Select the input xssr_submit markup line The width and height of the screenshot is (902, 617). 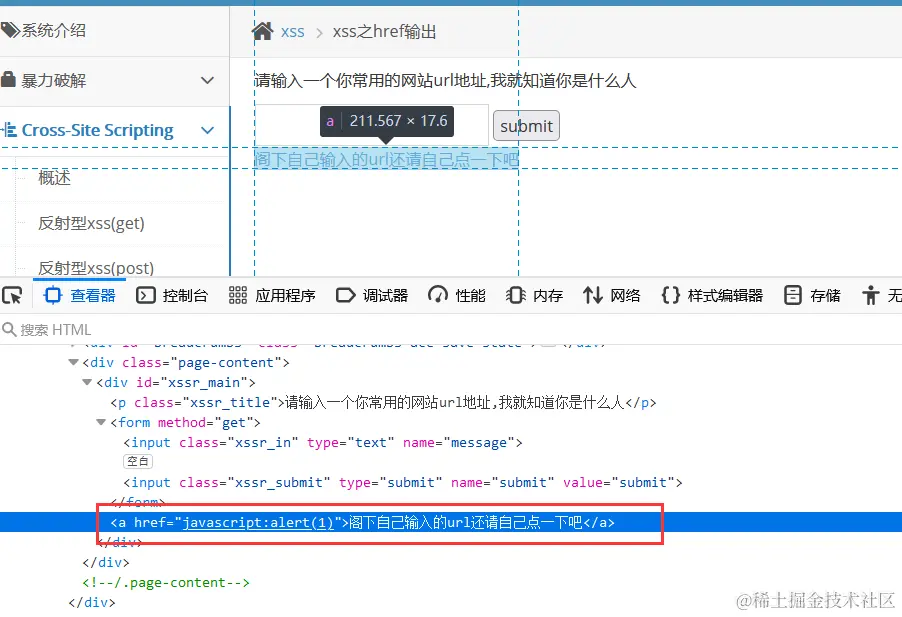point(403,482)
